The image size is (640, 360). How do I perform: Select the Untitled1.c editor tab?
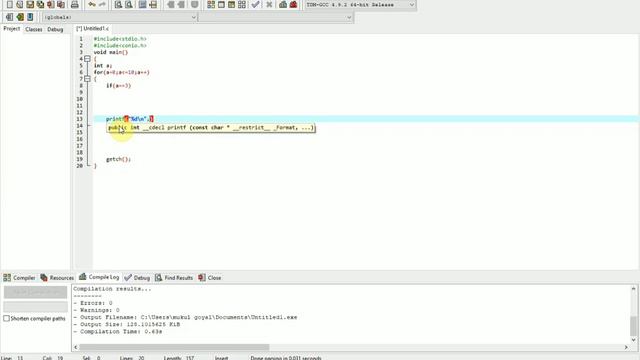pyautogui.click(x=93, y=29)
